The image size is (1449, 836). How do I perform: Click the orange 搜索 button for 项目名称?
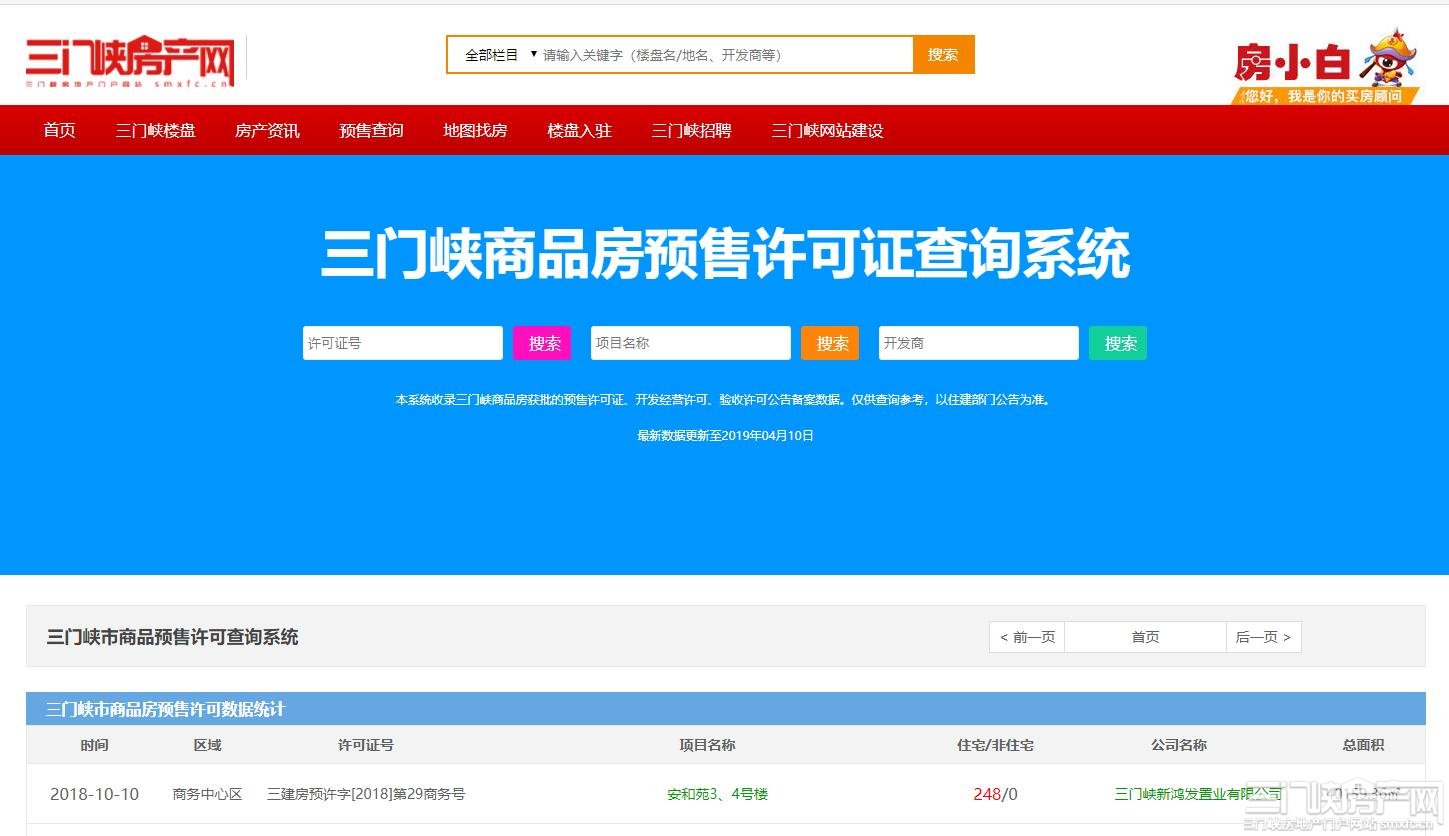[x=832, y=343]
